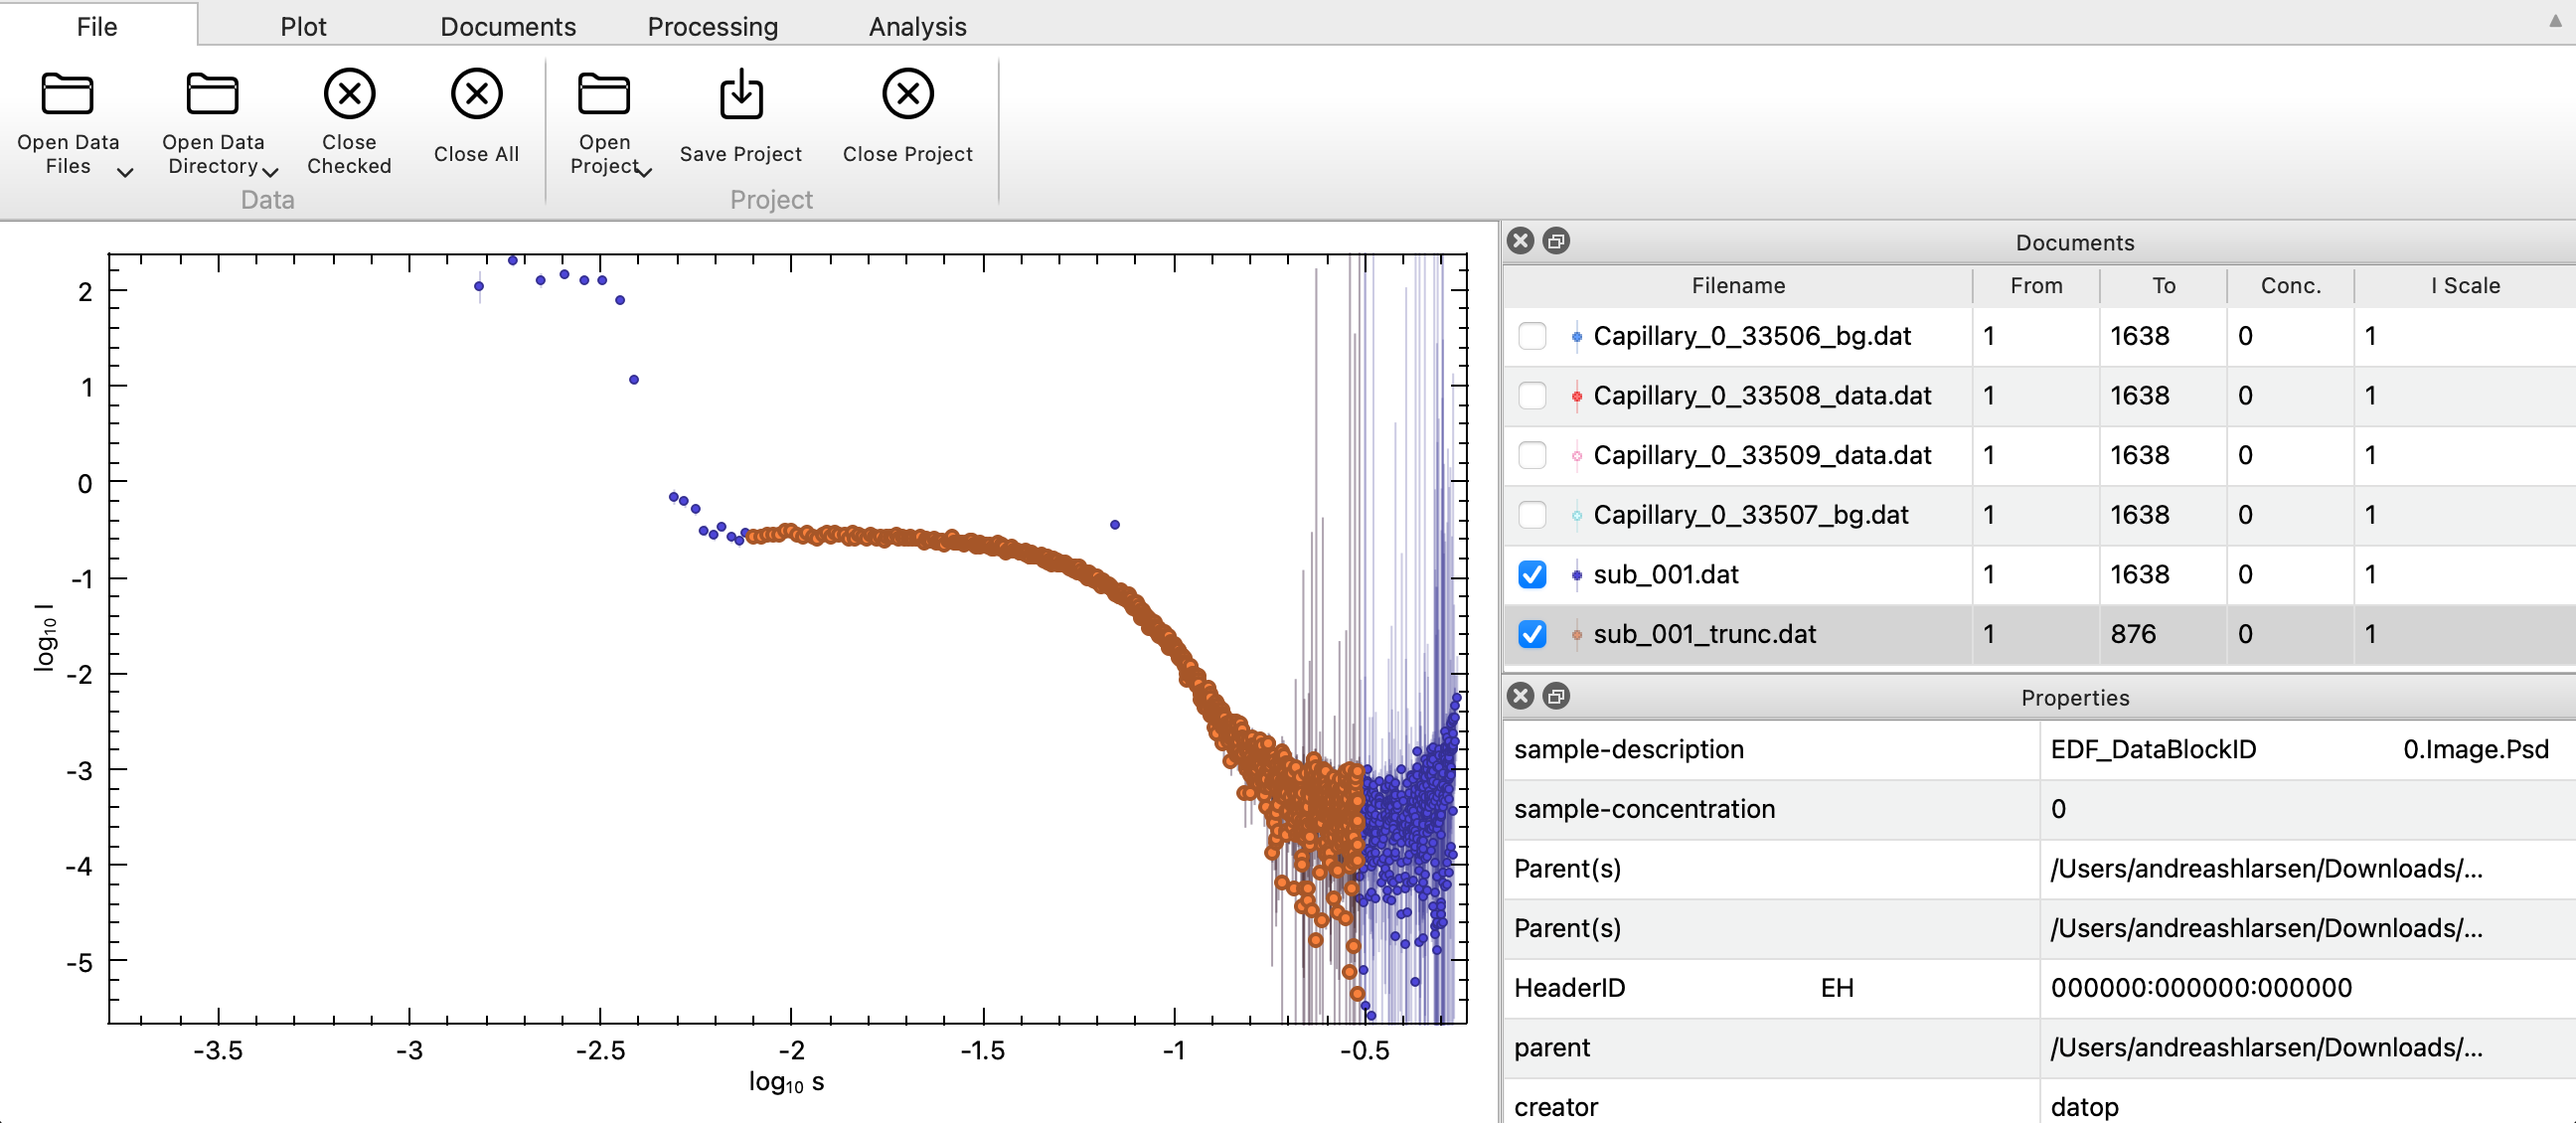Uncheck the sub_001.dat checkbox
This screenshot has height=1123, width=2576.
(x=1532, y=574)
